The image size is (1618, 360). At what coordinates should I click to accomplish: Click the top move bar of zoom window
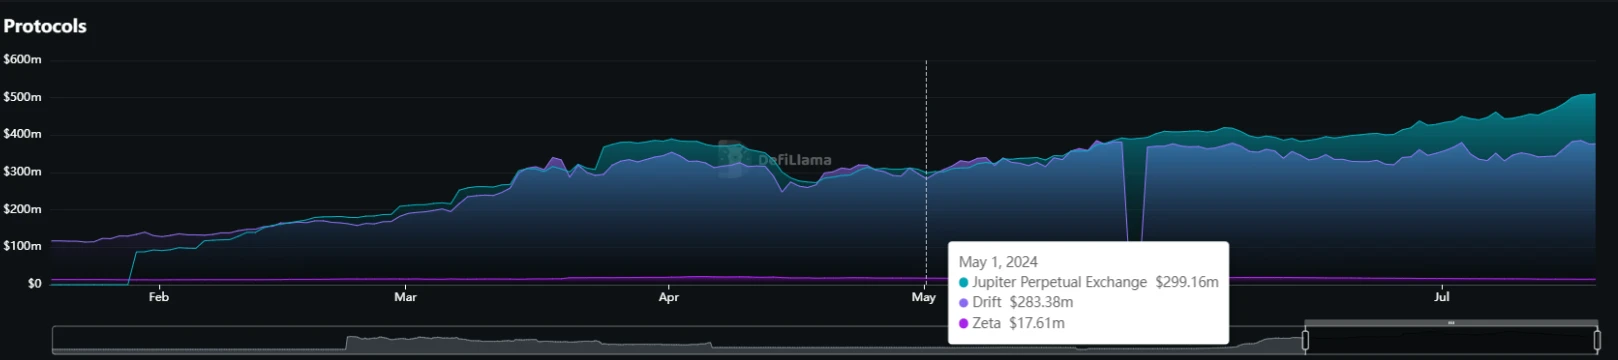1451,323
